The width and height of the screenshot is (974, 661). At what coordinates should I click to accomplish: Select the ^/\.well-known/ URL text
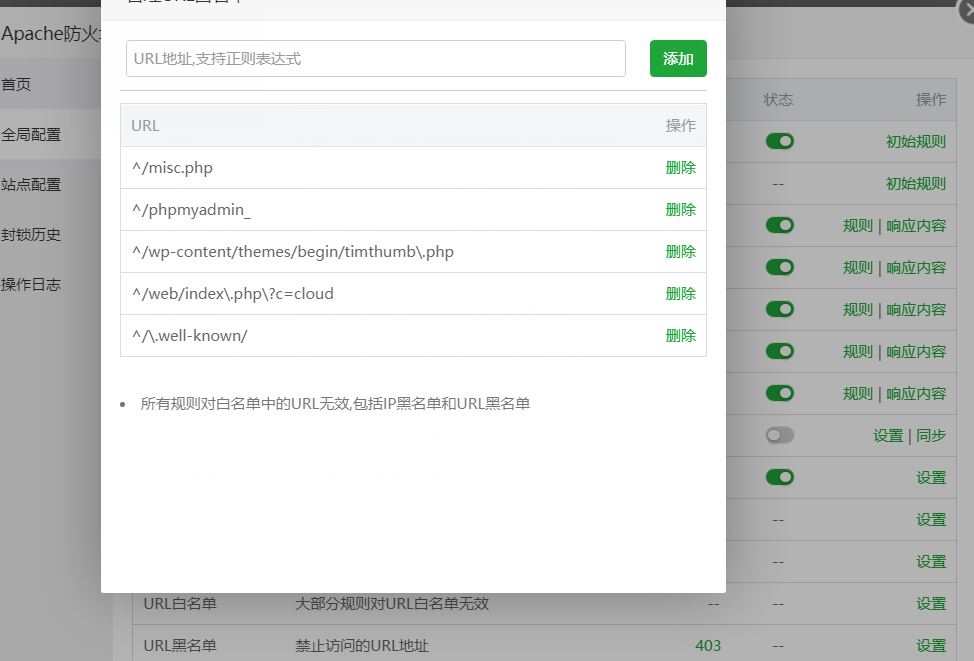(189, 335)
